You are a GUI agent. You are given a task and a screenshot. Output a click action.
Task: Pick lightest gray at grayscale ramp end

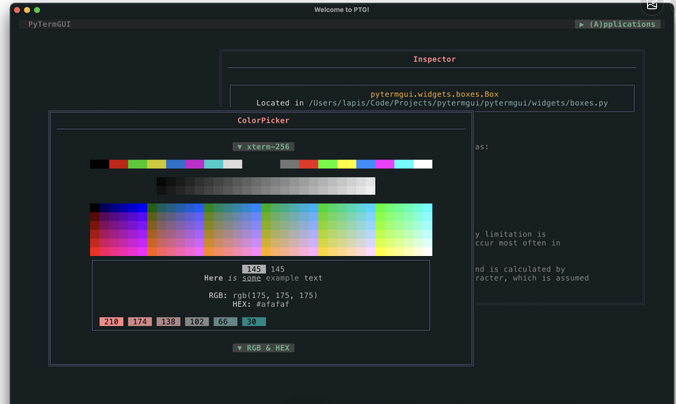point(369,186)
